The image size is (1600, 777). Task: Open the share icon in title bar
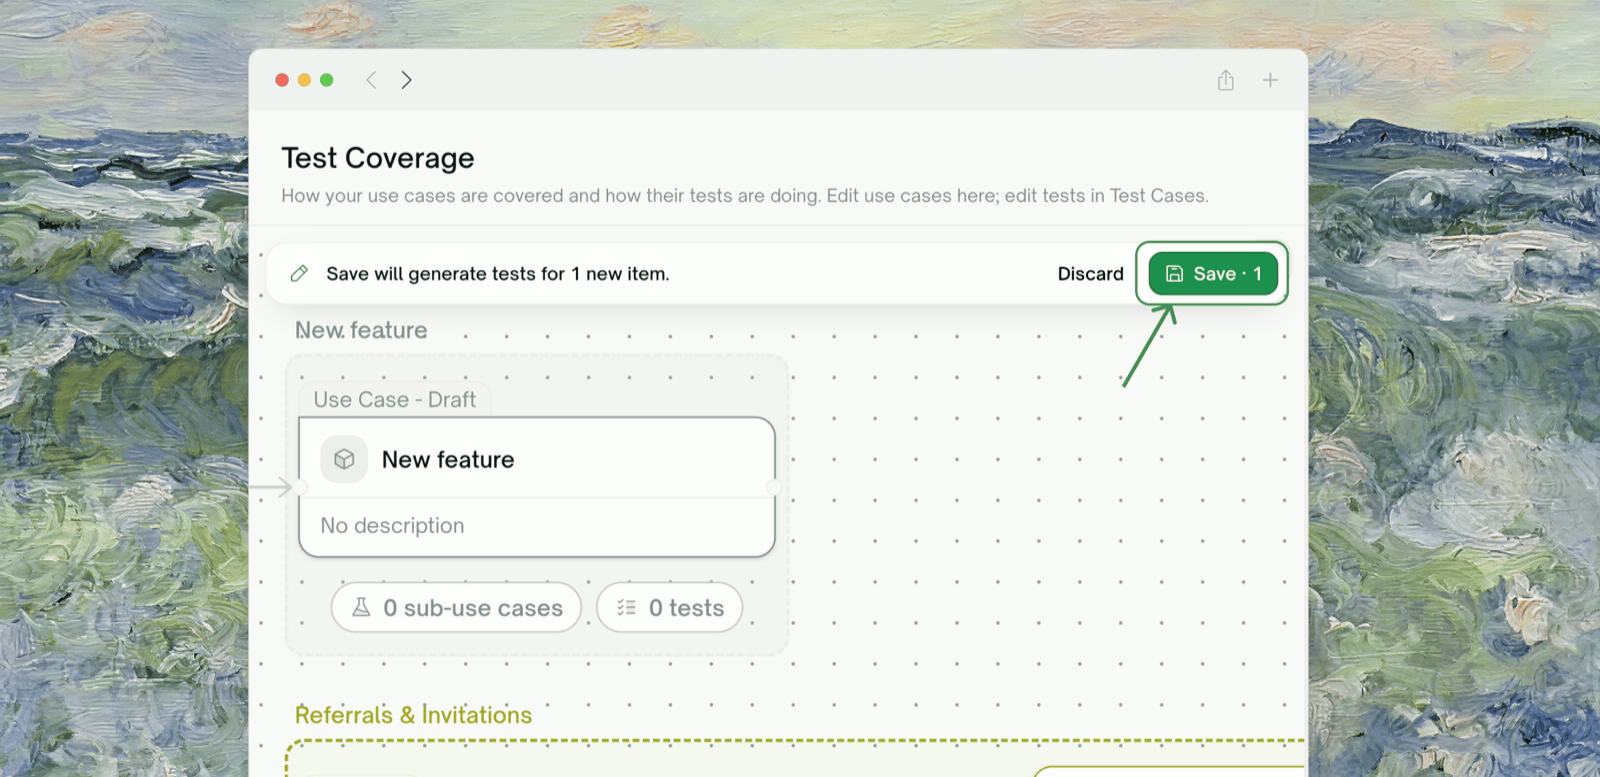(x=1226, y=80)
